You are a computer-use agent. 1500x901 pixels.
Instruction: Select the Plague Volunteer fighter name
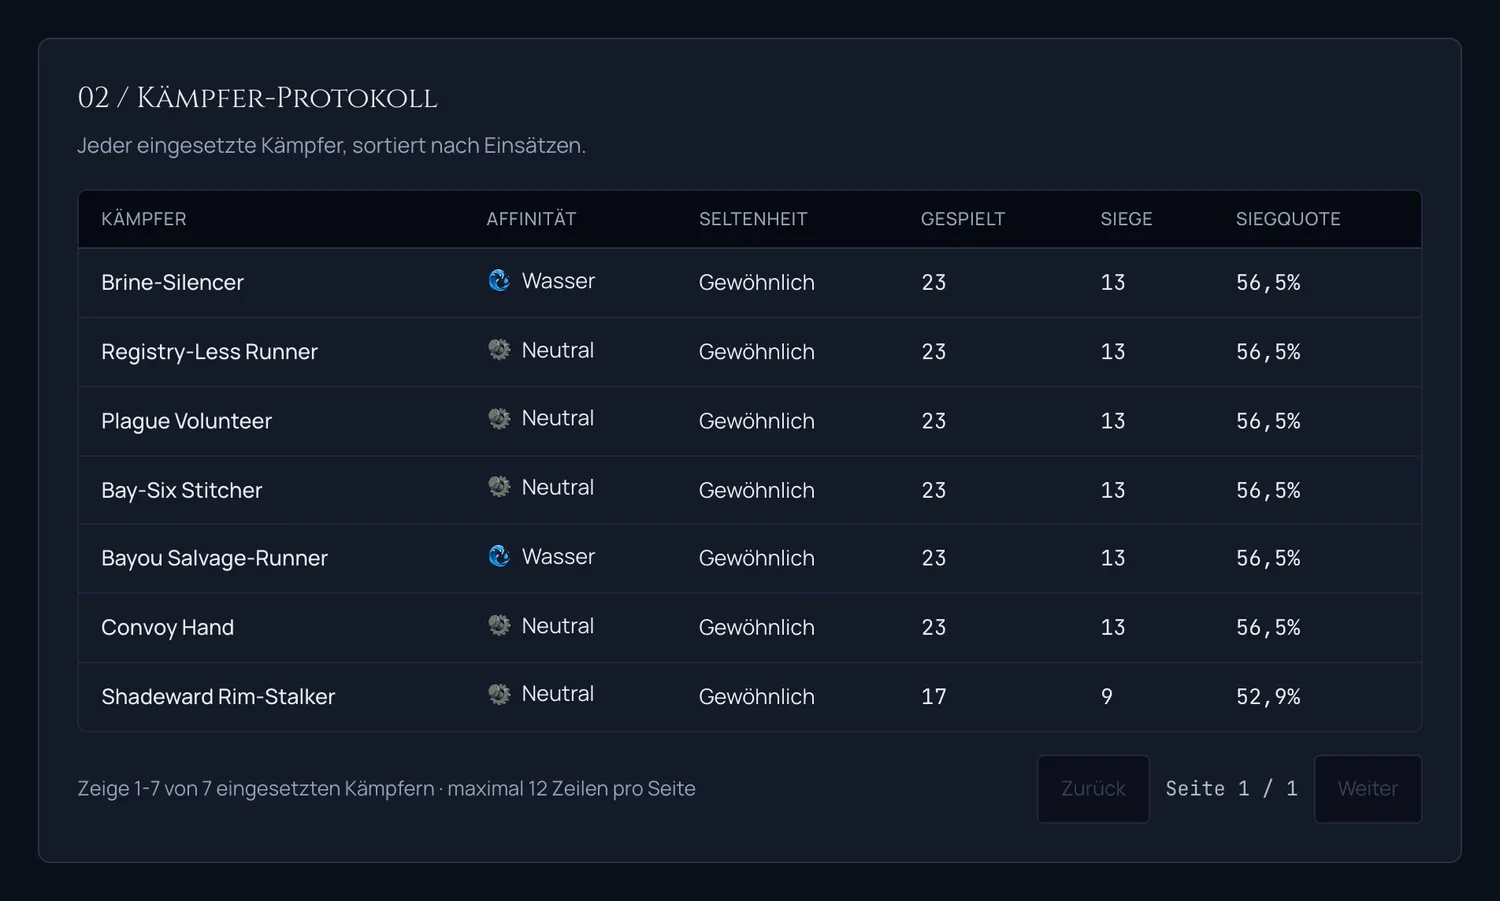tap(186, 421)
